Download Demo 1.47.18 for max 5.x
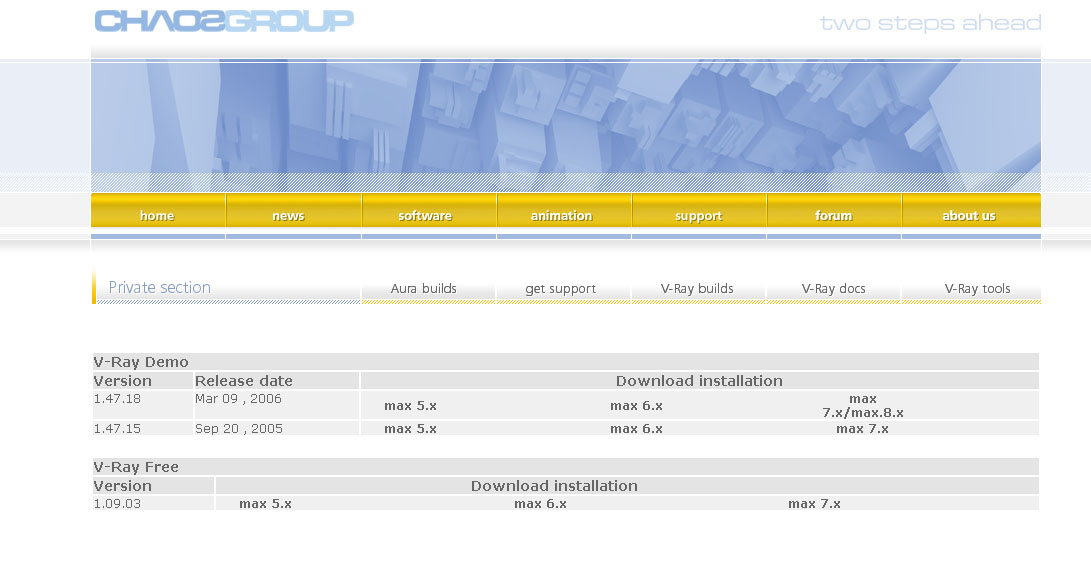Viewport: 1091px width, 572px height. coord(411,406)
